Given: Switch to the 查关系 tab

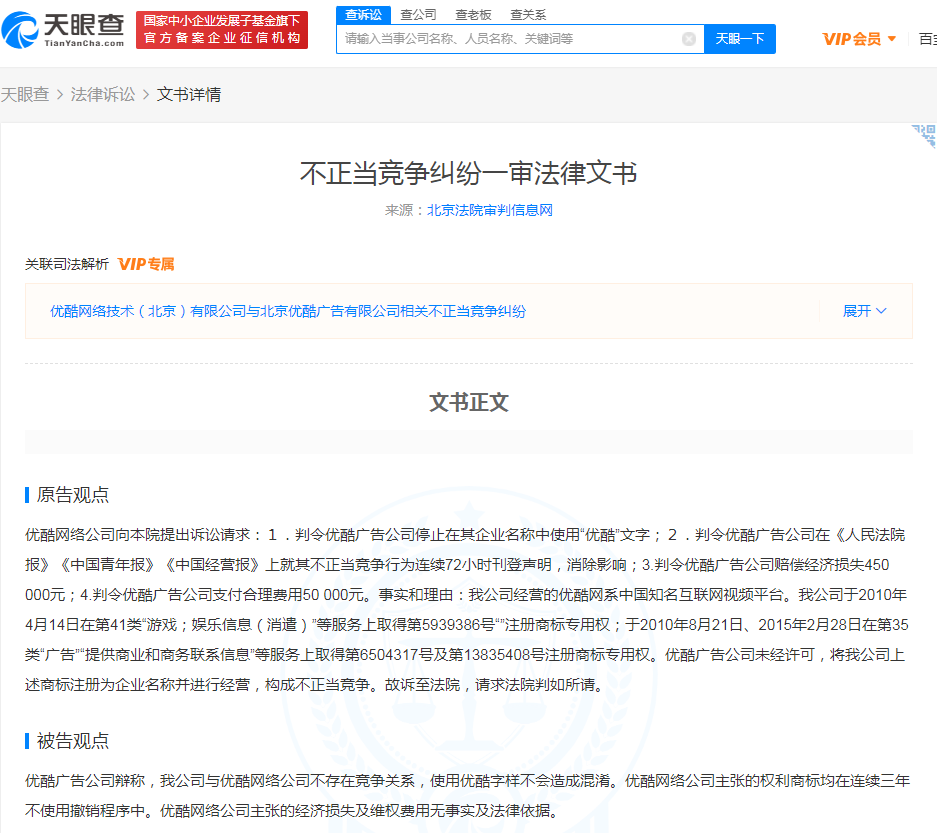Looking at the screenshot, I should [528, 14].
